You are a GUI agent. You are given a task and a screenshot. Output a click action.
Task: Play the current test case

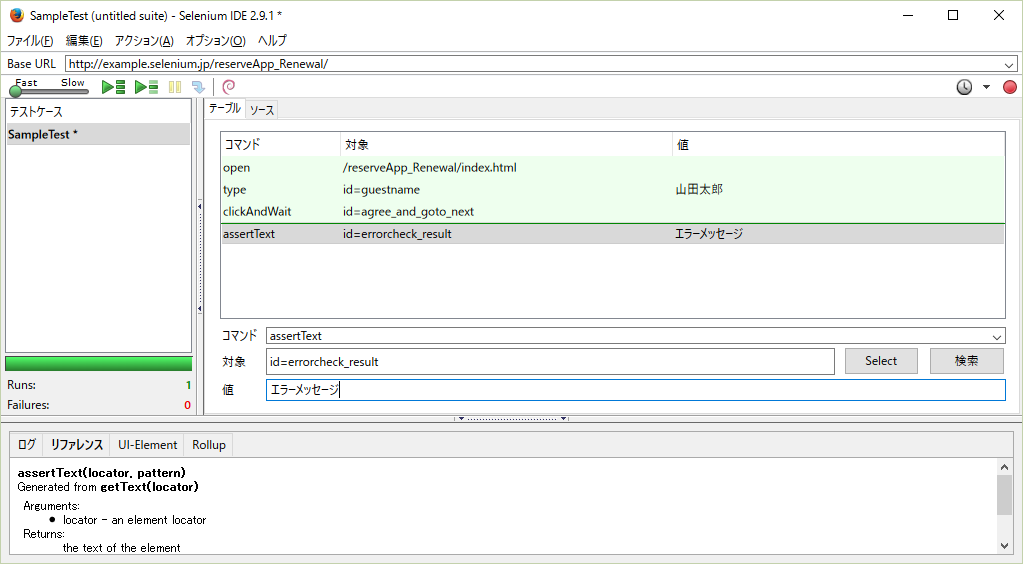146,87
